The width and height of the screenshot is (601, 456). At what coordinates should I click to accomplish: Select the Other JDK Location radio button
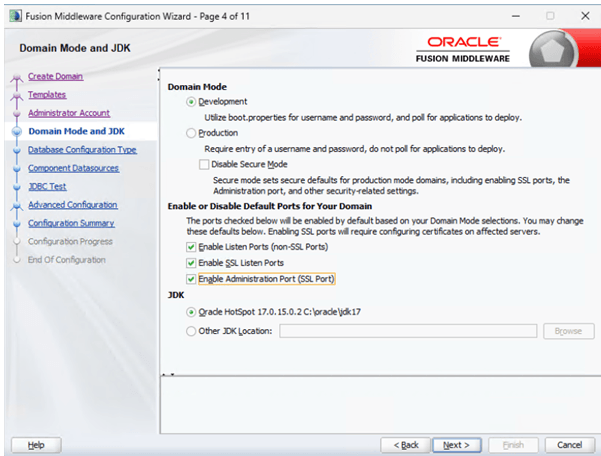point(191,331)
